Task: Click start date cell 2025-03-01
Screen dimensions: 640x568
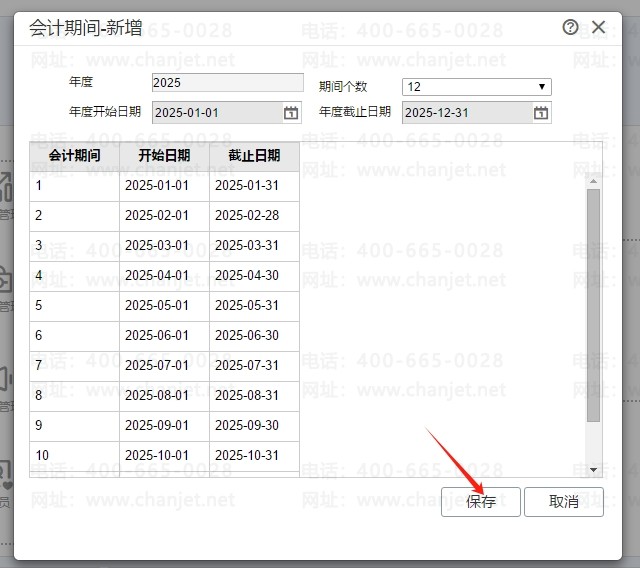Action: 164,246
